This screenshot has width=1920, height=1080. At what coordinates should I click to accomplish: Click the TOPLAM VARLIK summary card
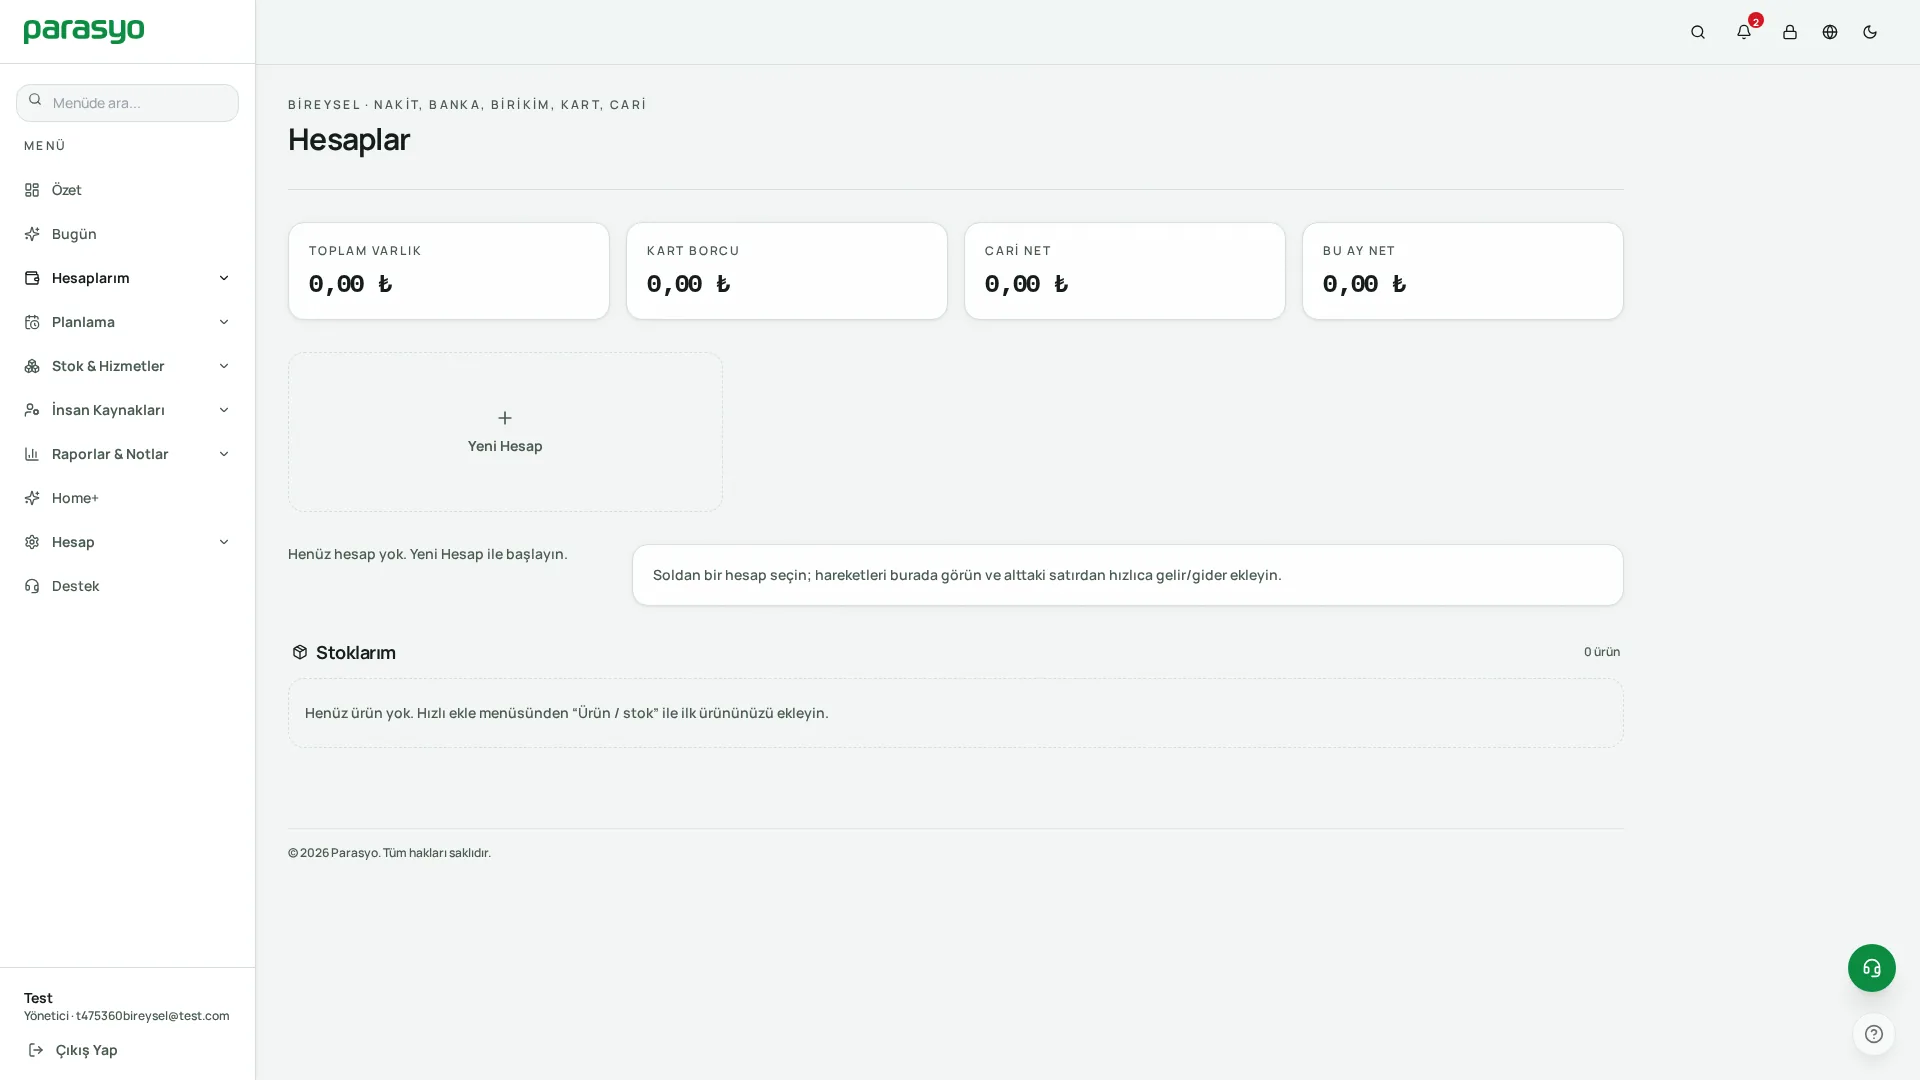(x=449, y=271)
